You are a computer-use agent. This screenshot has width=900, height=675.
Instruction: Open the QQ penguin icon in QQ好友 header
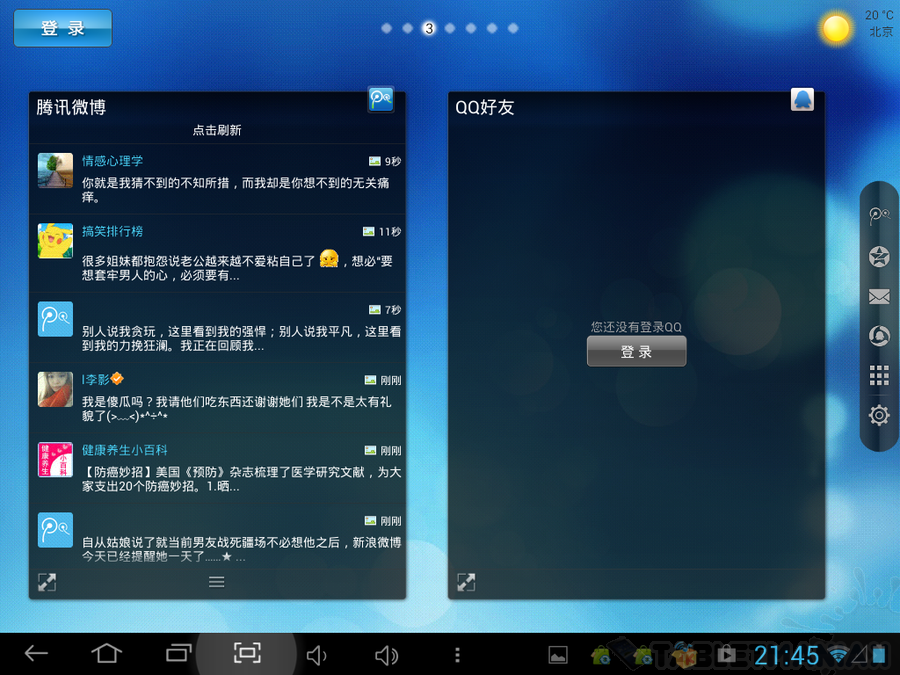(802, 99)
